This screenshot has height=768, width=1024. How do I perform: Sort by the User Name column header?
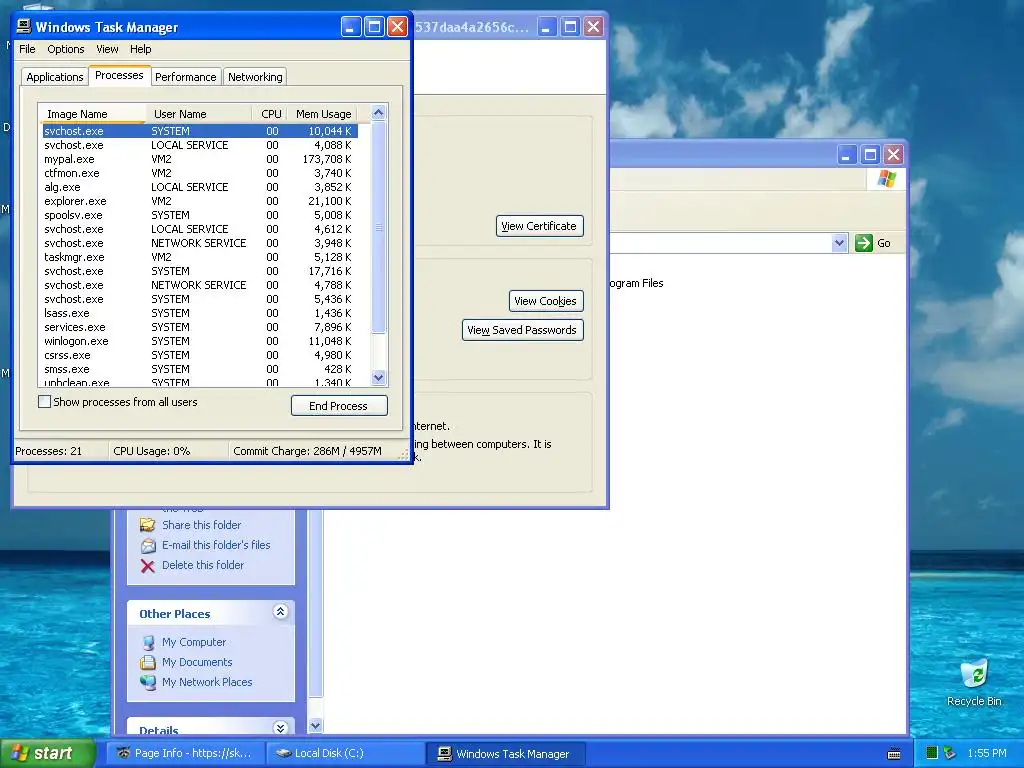click(199, 114)
